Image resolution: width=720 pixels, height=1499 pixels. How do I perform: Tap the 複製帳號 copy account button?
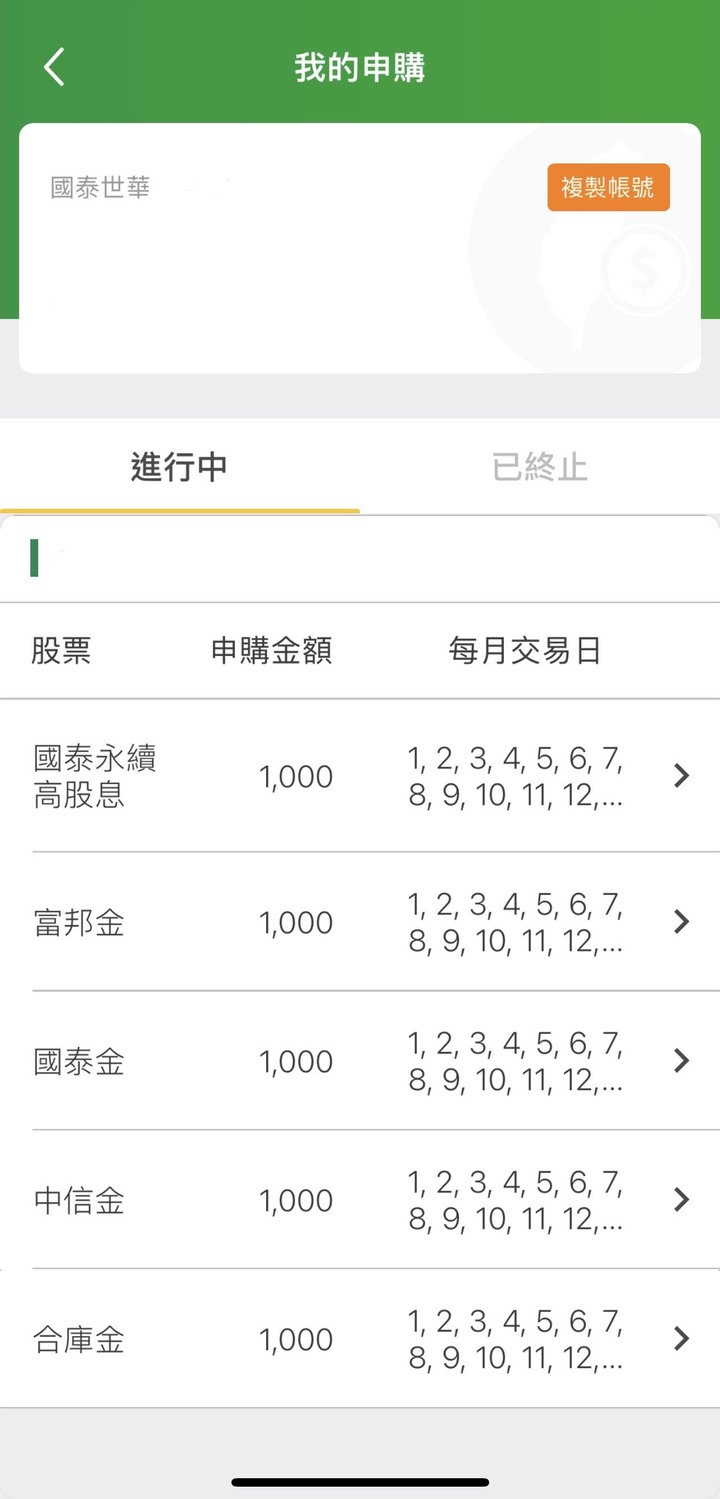[608, 187]
